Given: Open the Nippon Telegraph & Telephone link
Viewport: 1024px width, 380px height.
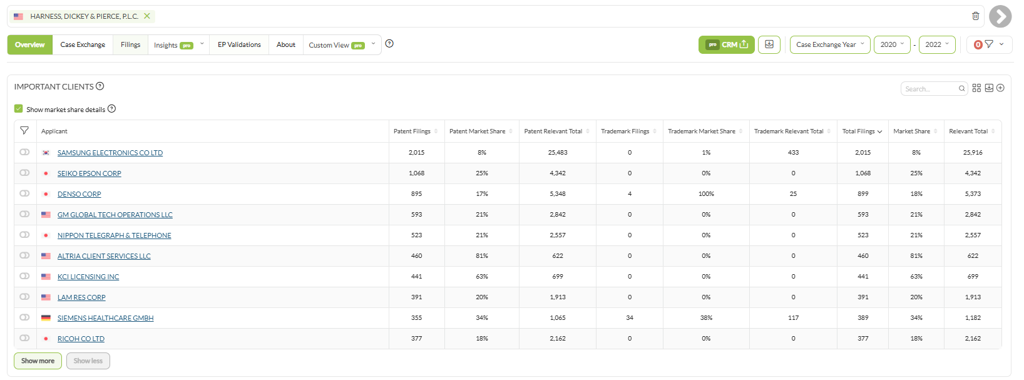Looking at the screenshot, I should coord(114,235).
